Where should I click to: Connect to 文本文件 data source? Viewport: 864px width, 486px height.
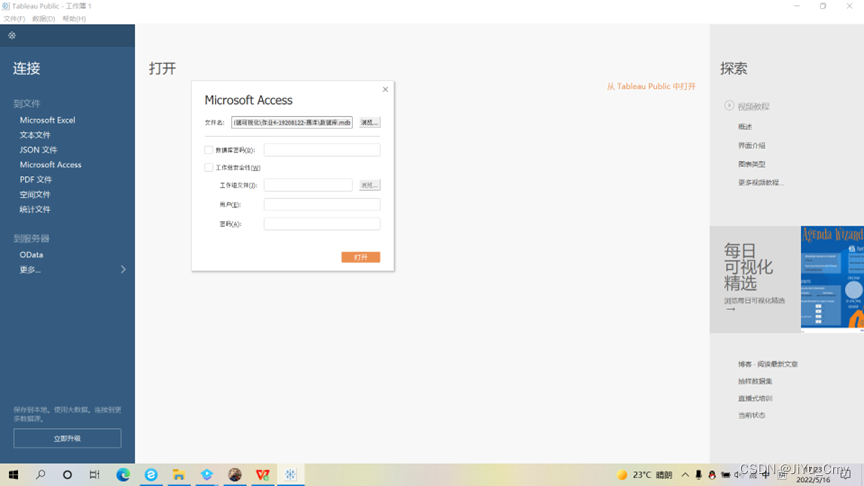35,135
